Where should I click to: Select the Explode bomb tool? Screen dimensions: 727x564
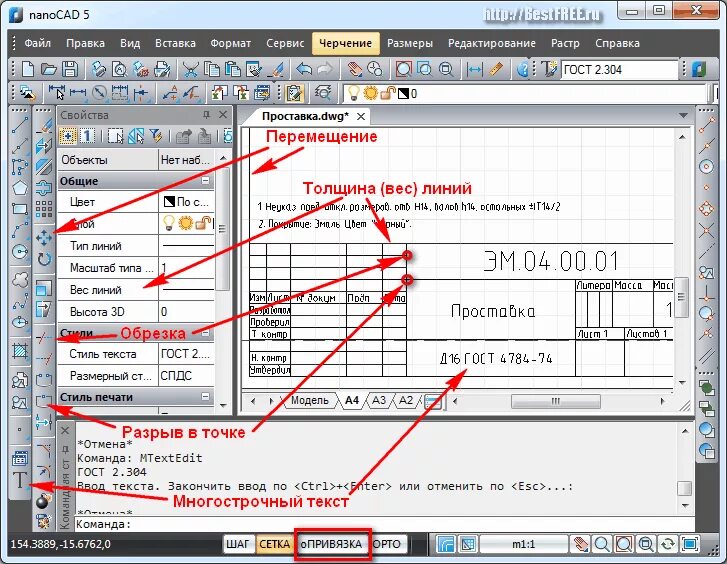[x=44, y=501]
